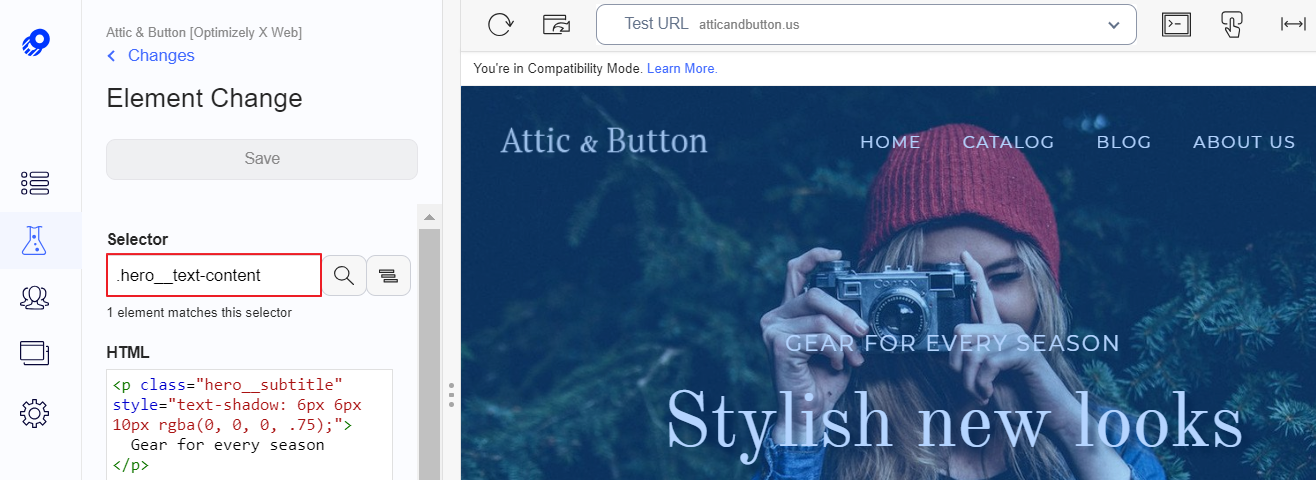Click the panel divider drag handle
The image size is (1316, 480).
[451, 394]
